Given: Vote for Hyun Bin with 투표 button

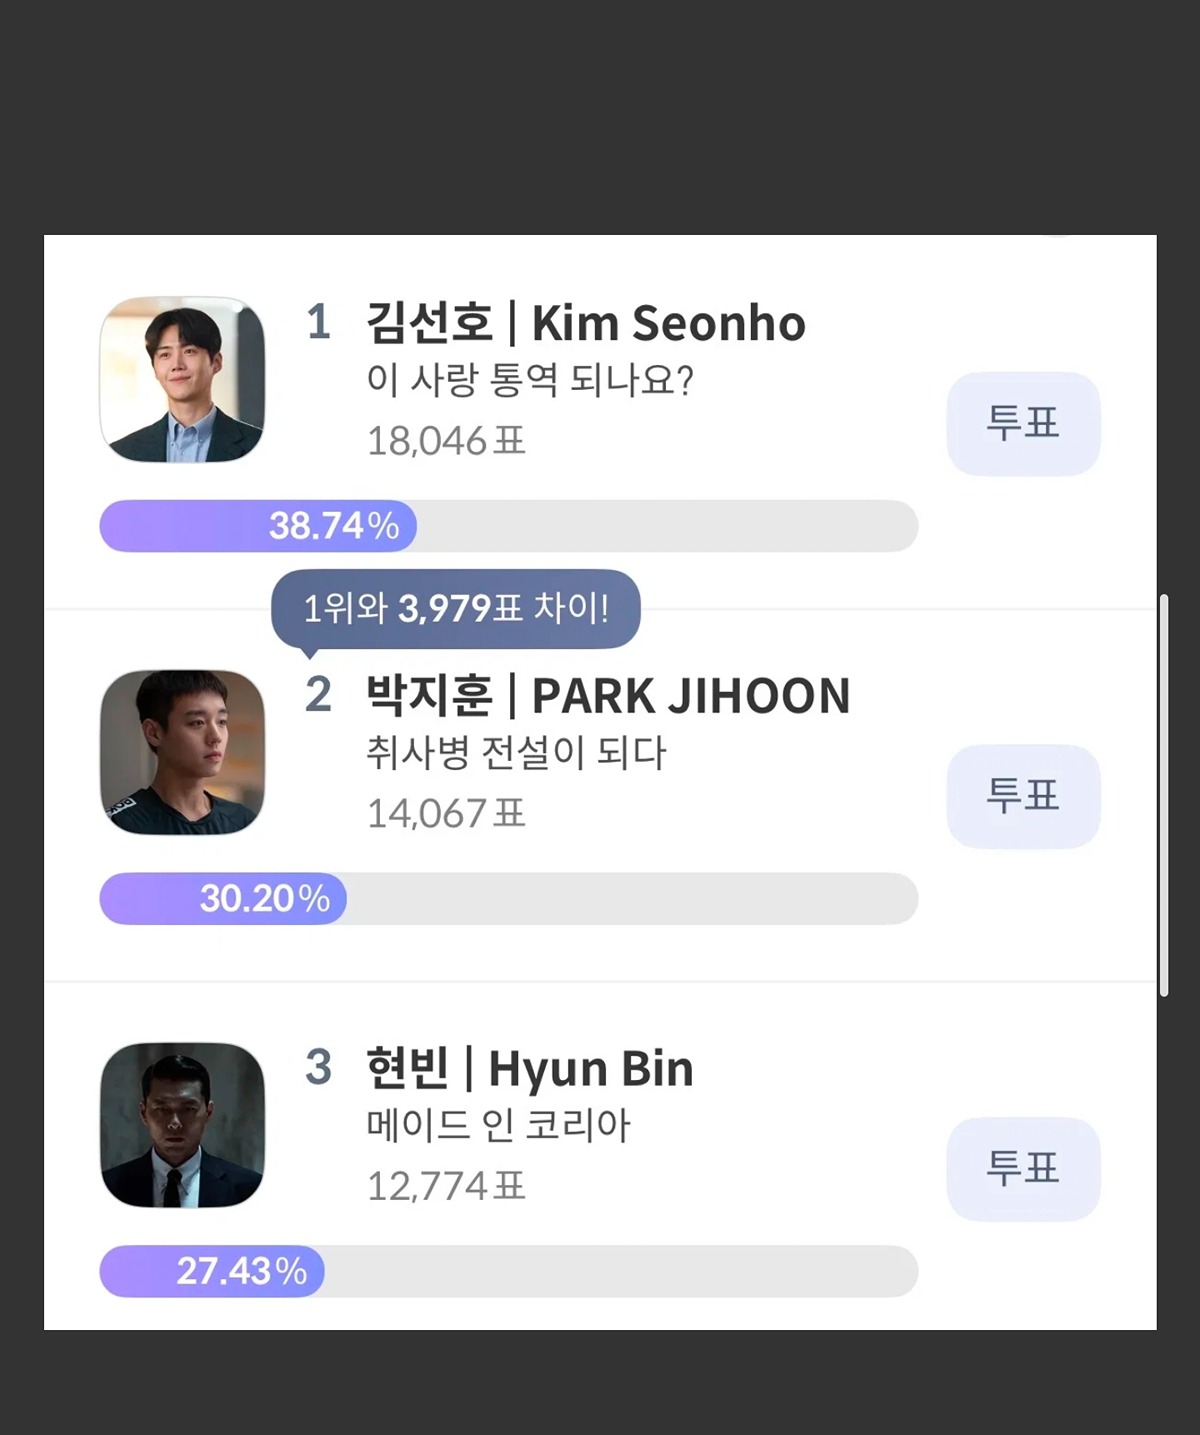Looking at the screenshot, I should [1023, 1168].
